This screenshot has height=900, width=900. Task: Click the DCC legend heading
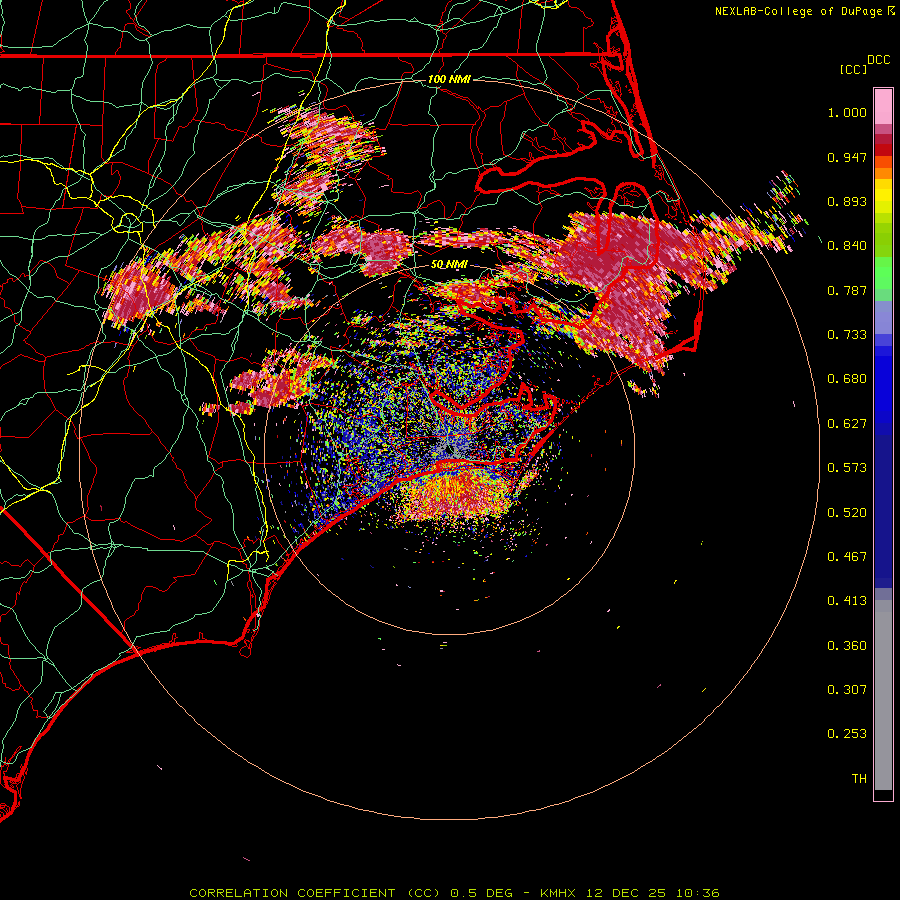pos(878,60)
